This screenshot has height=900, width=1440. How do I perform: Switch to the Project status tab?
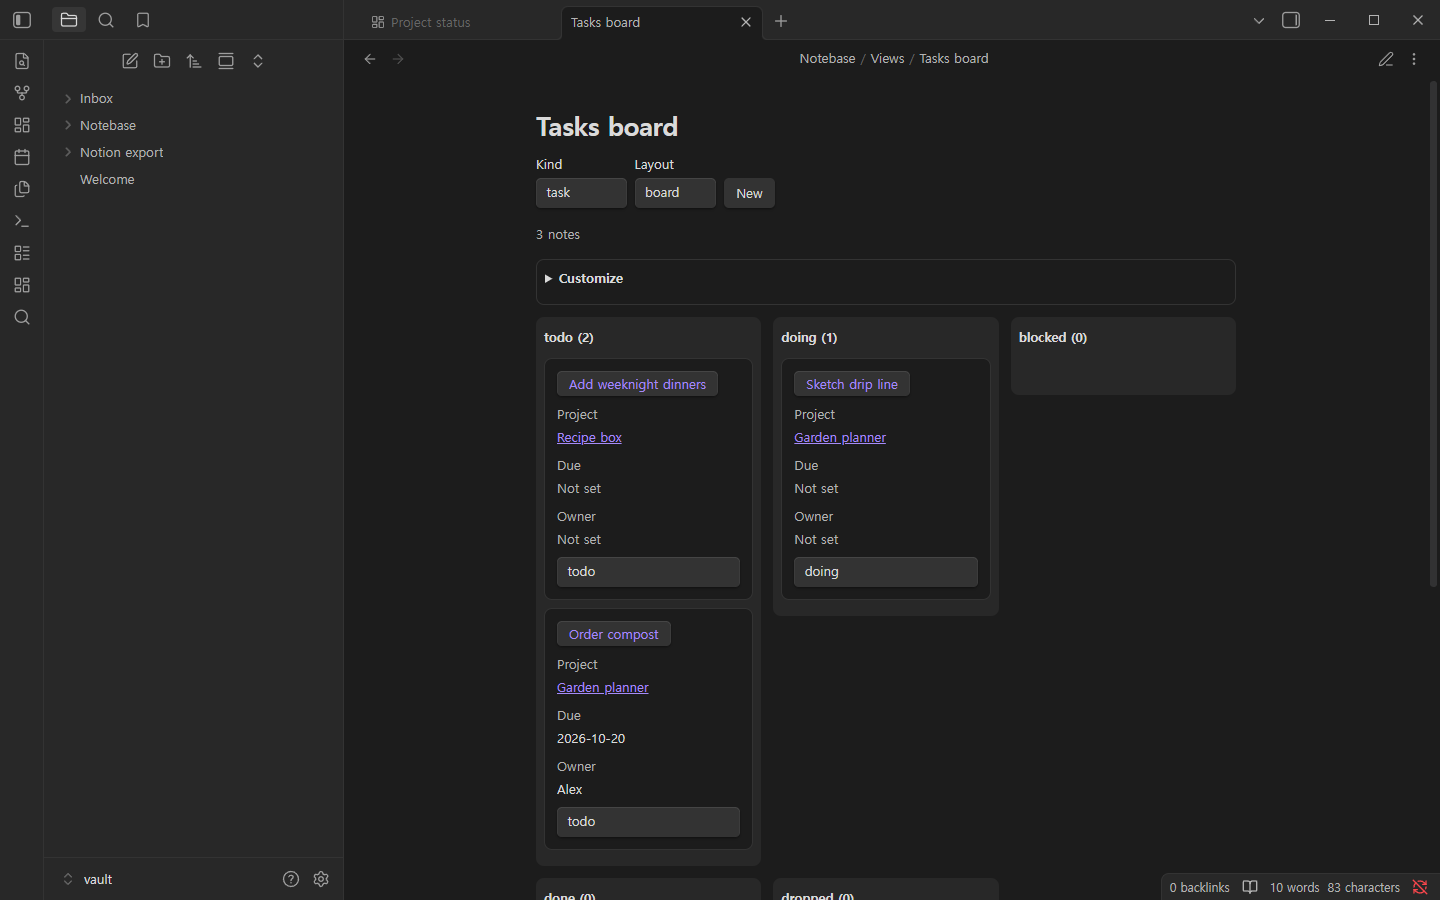430,22
